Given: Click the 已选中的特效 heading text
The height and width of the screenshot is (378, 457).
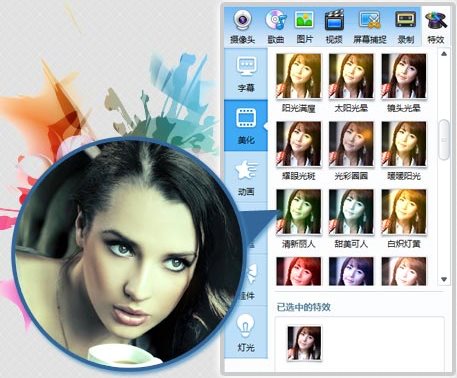Looking at the screenshot, I should click(x=304, y=307).
